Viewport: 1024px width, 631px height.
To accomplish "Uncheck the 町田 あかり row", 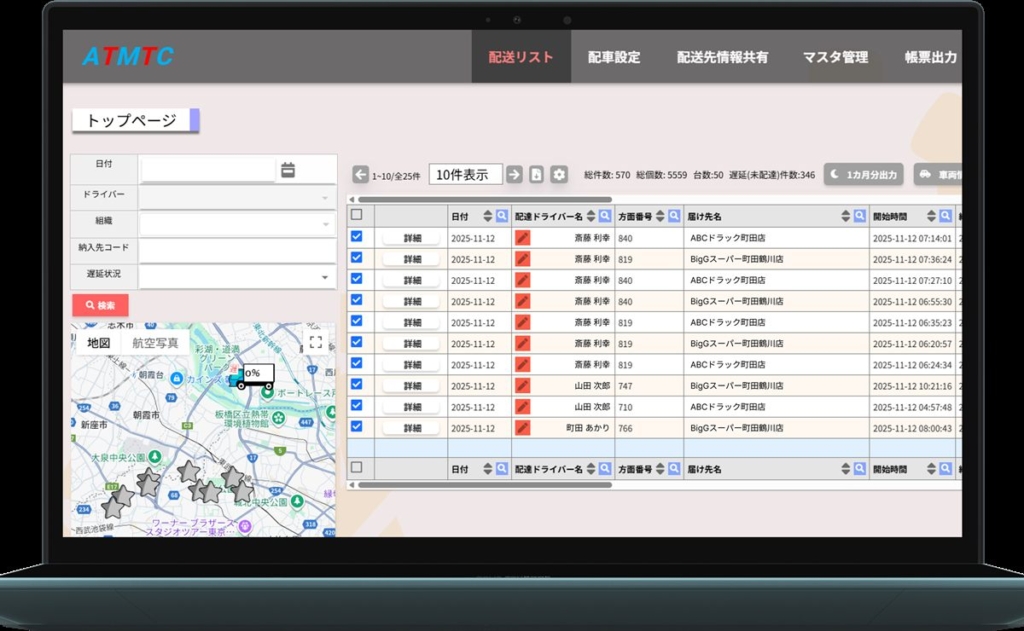I will tap(357, 427).
